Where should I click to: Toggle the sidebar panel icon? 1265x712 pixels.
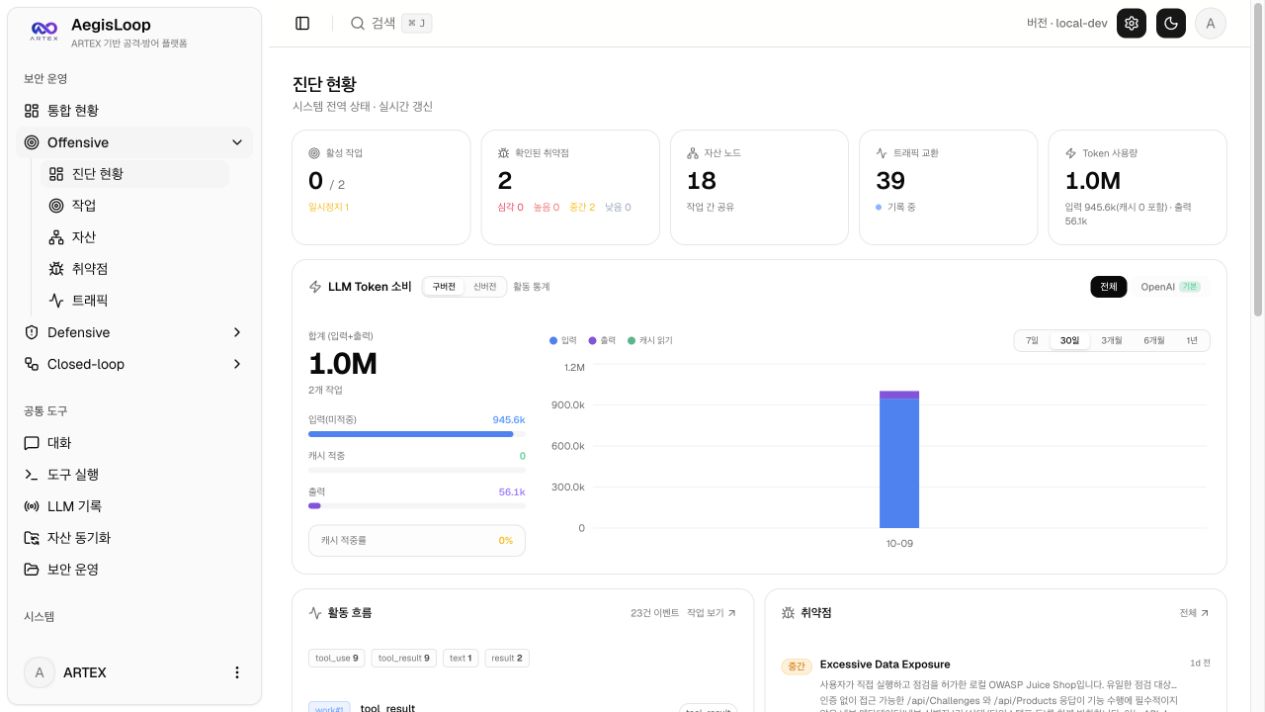[302, 23]
